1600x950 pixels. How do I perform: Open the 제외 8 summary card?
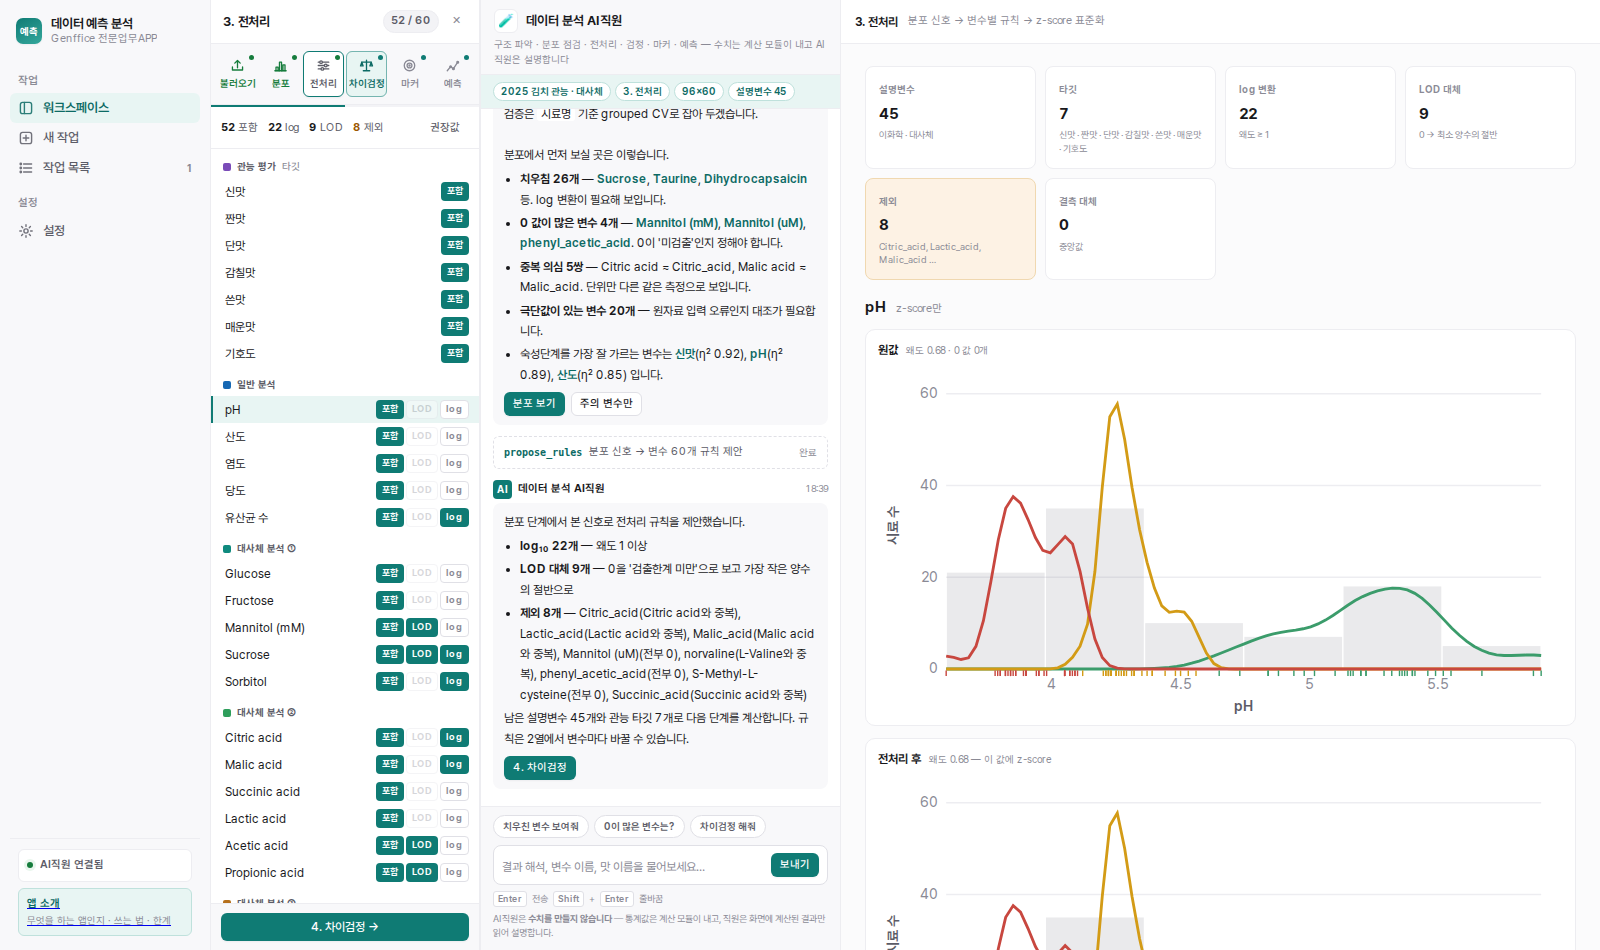click(950, 229)
